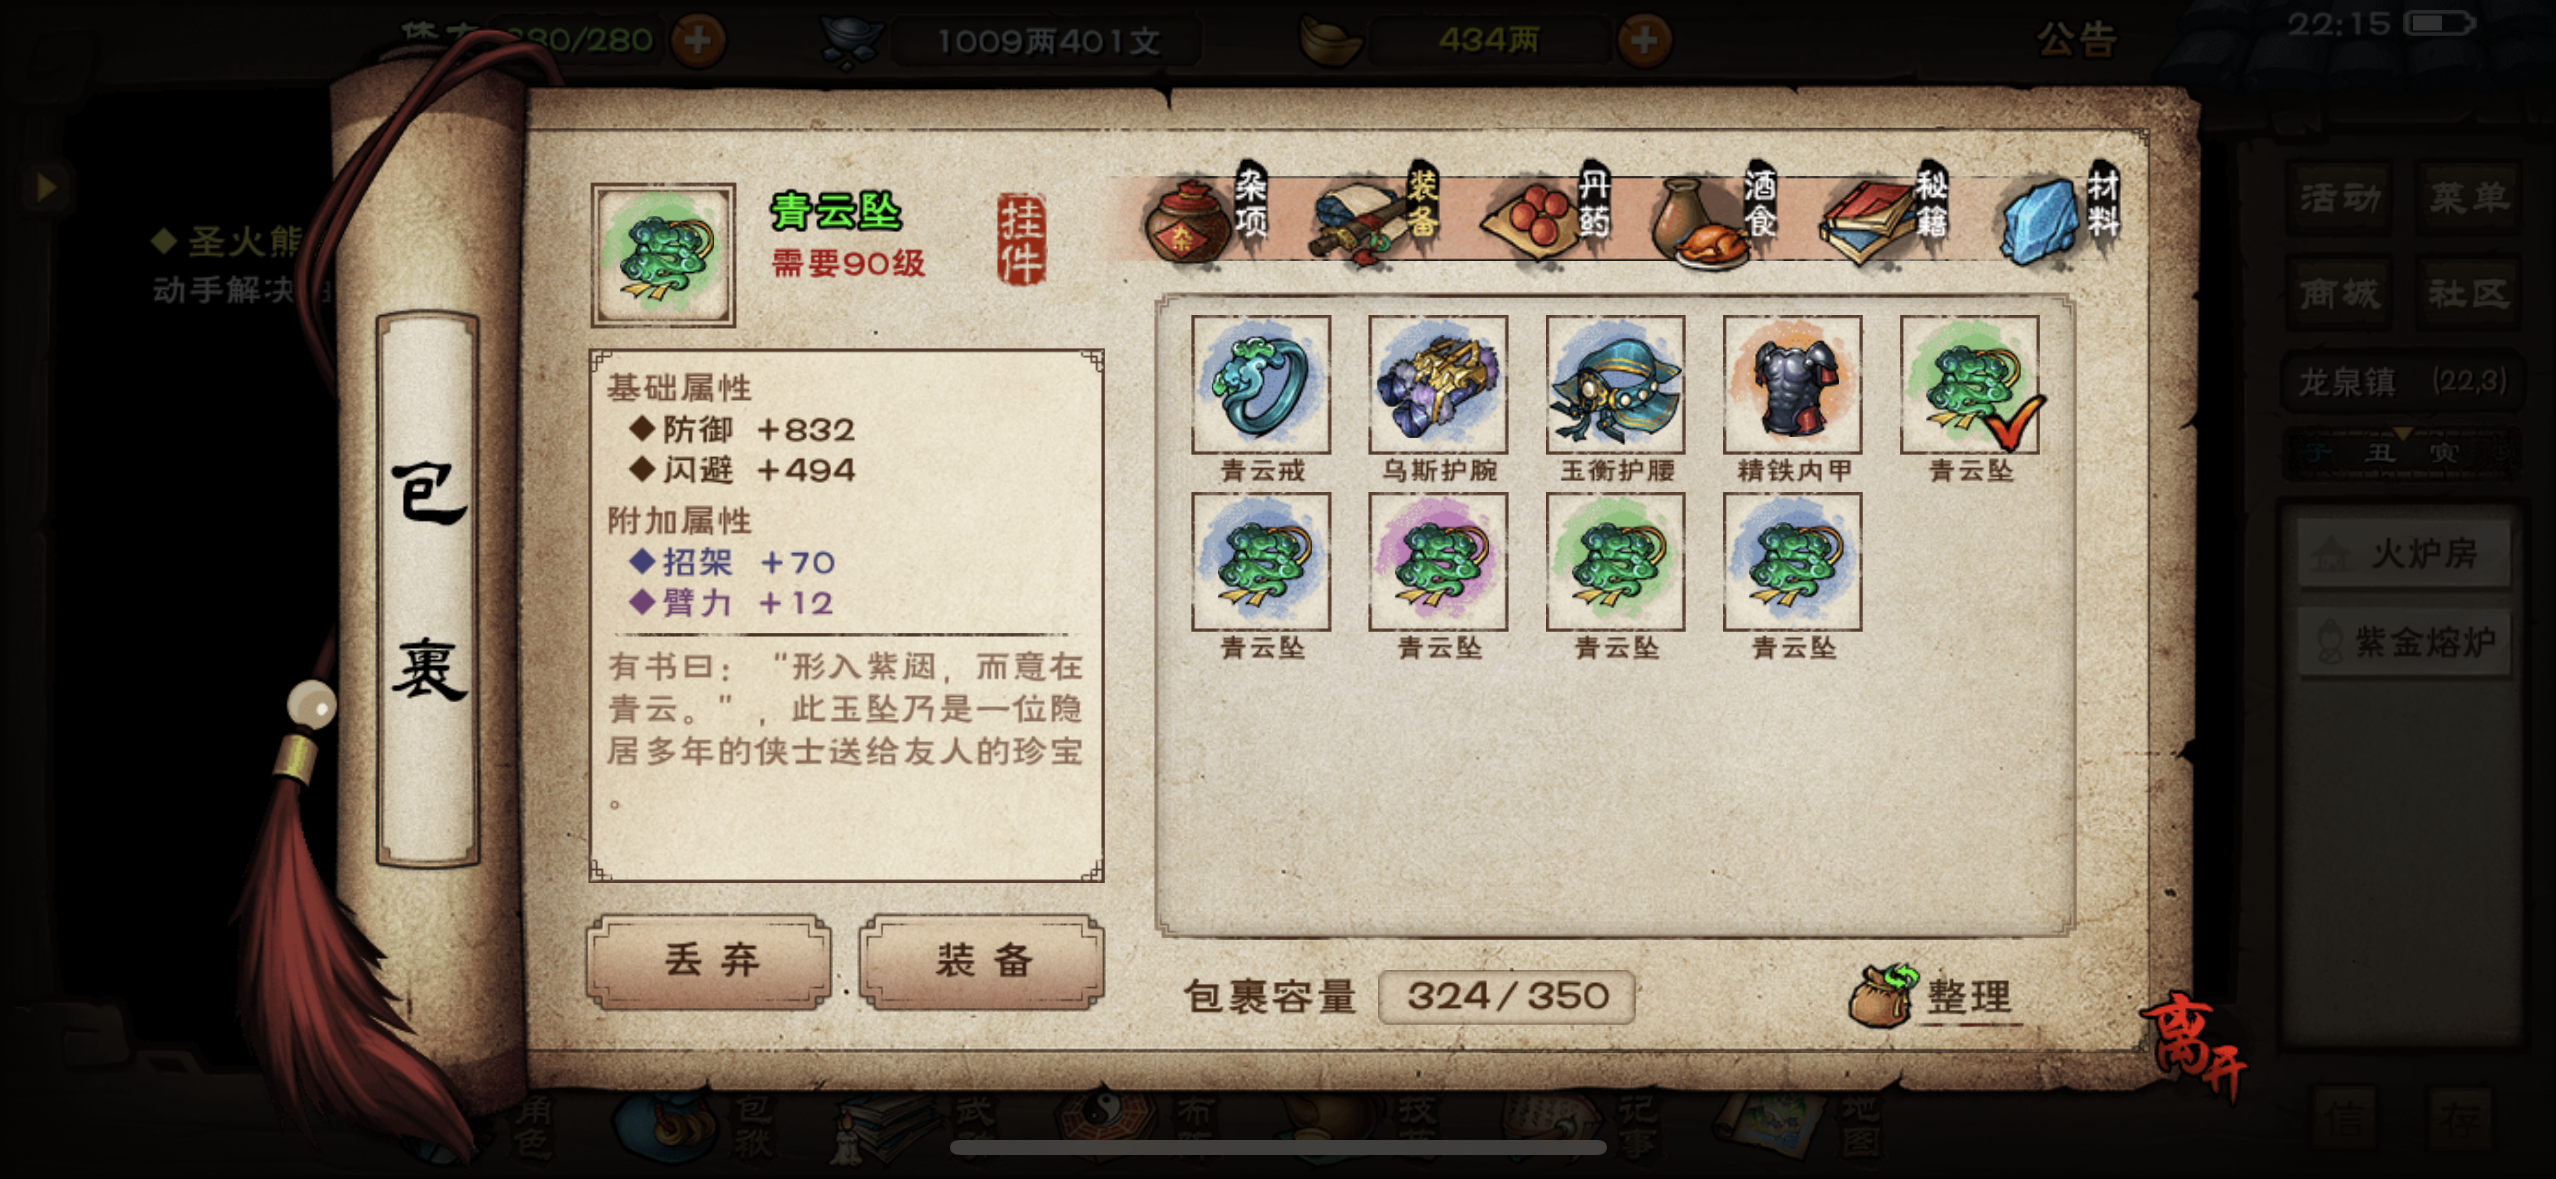The width and height of the screenshot is (2556, 1179).
Task: Select the 精铁内甲 armor item
Action: pyautogui.click(x=1792, y=385)
